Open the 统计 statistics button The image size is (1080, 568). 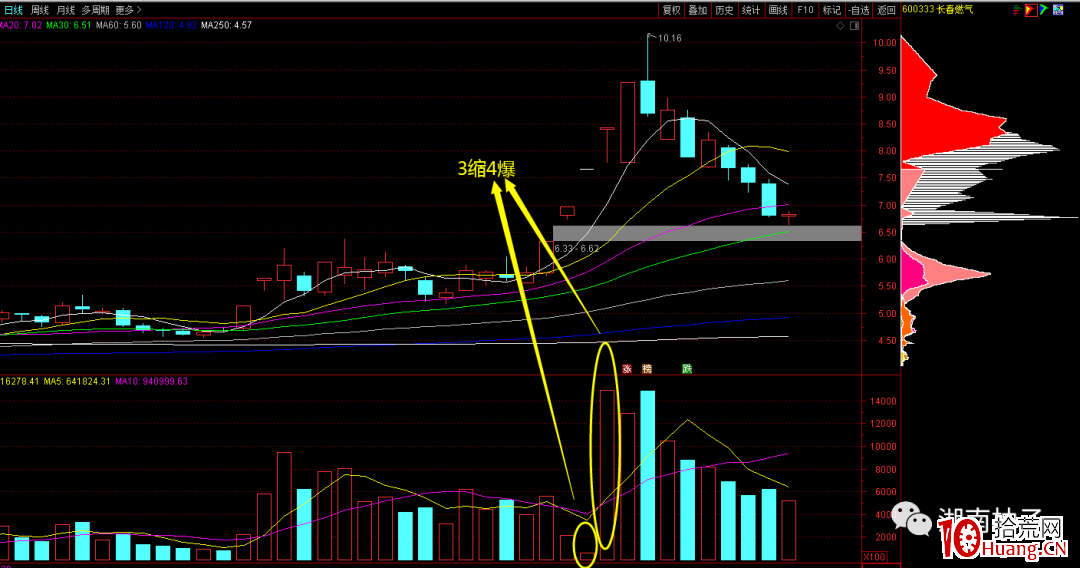tap(751, 10)
